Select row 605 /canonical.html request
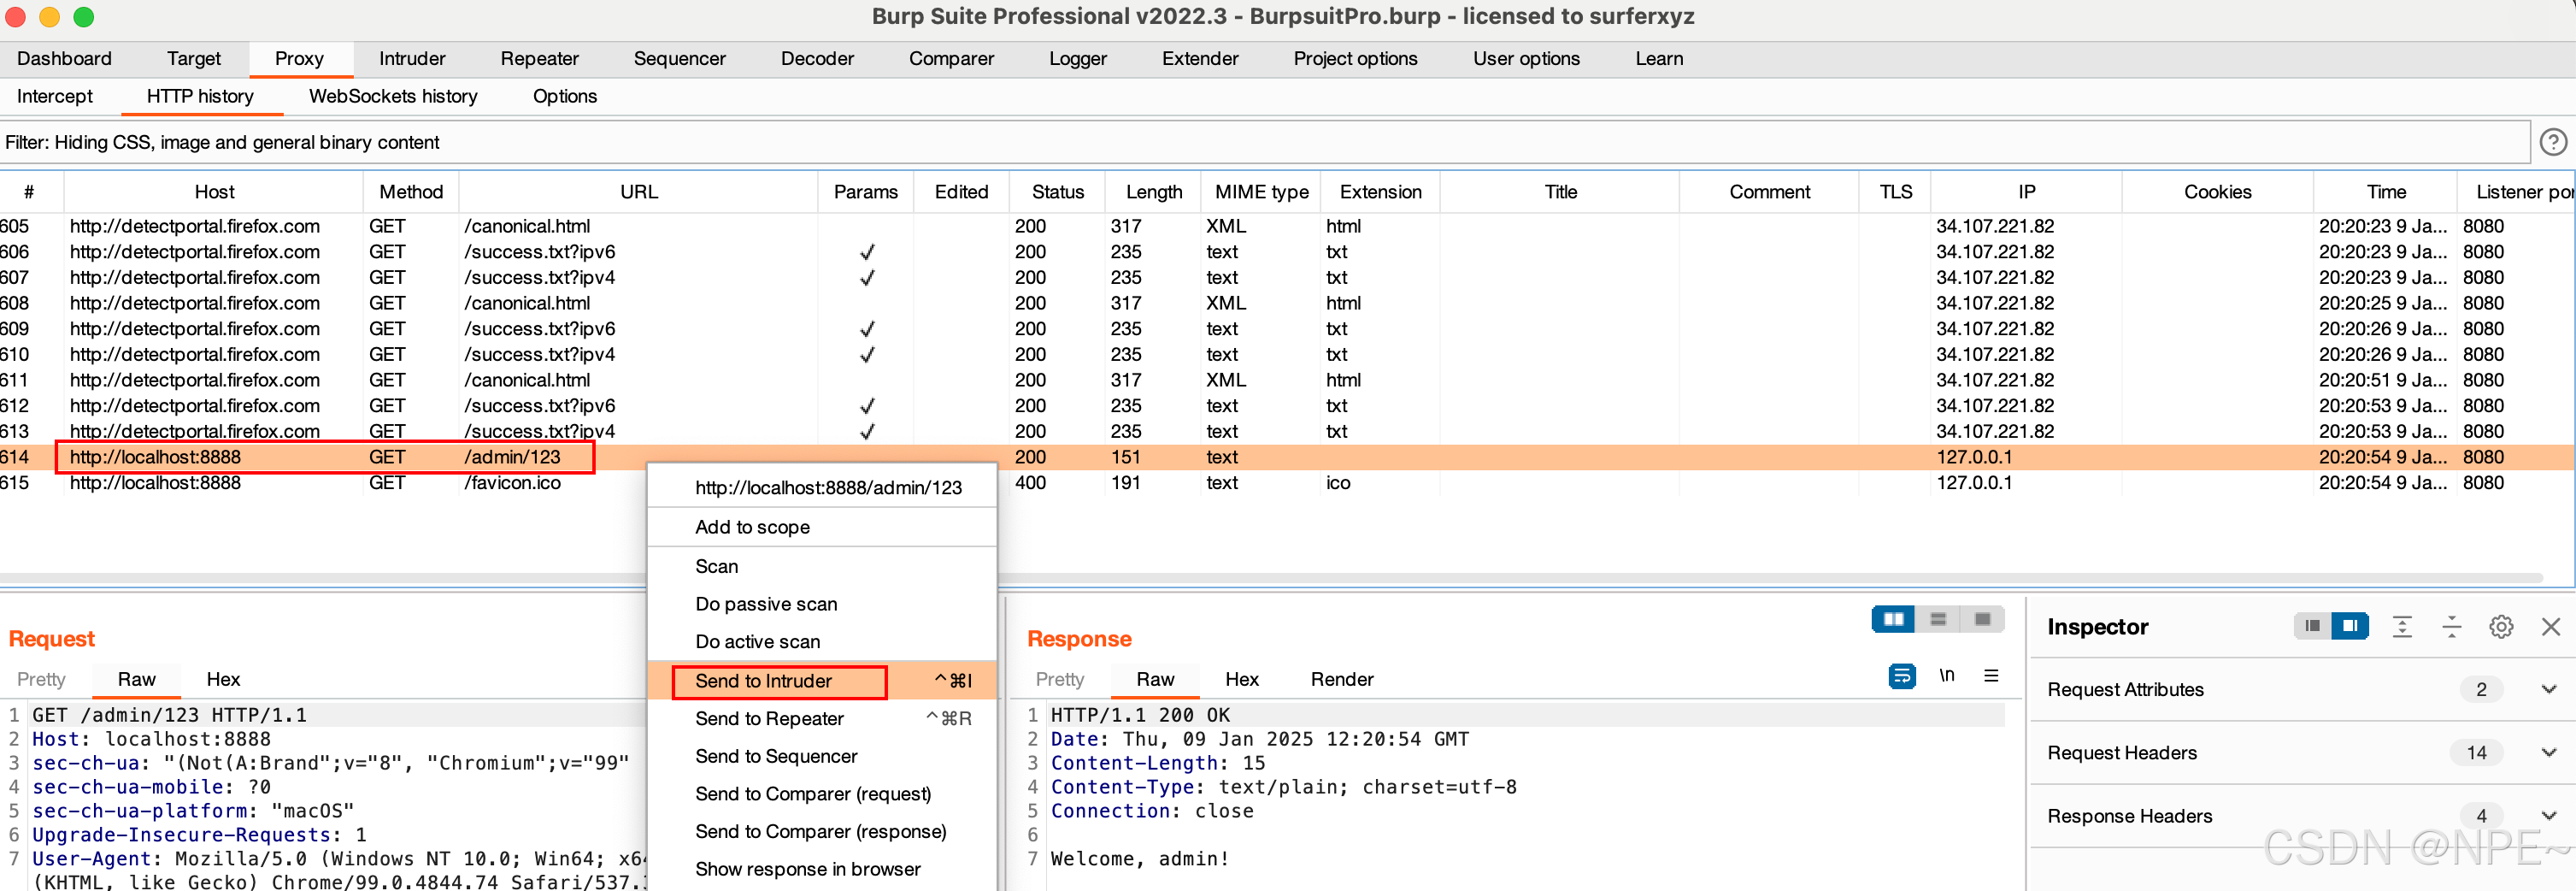Viewport: 2576px width, 891px height. point(1286,227)
